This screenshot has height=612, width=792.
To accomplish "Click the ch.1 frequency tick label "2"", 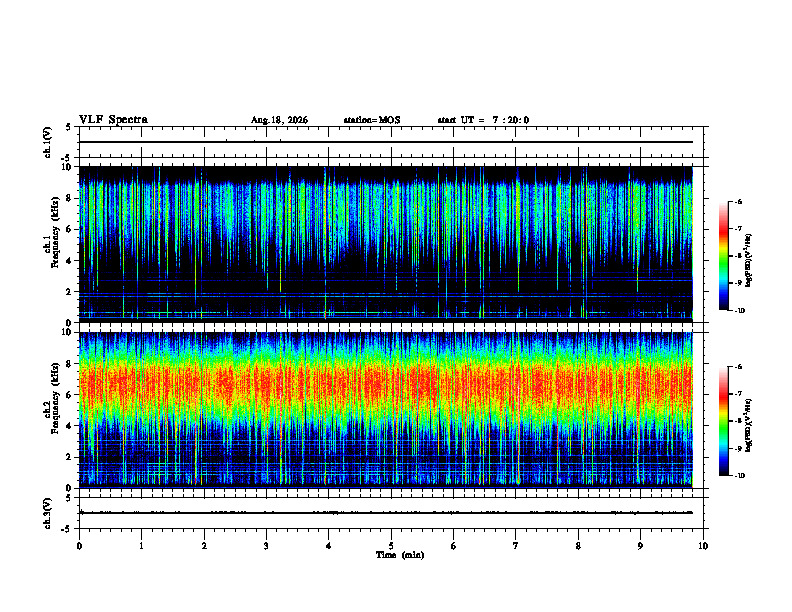I will 69,292.
